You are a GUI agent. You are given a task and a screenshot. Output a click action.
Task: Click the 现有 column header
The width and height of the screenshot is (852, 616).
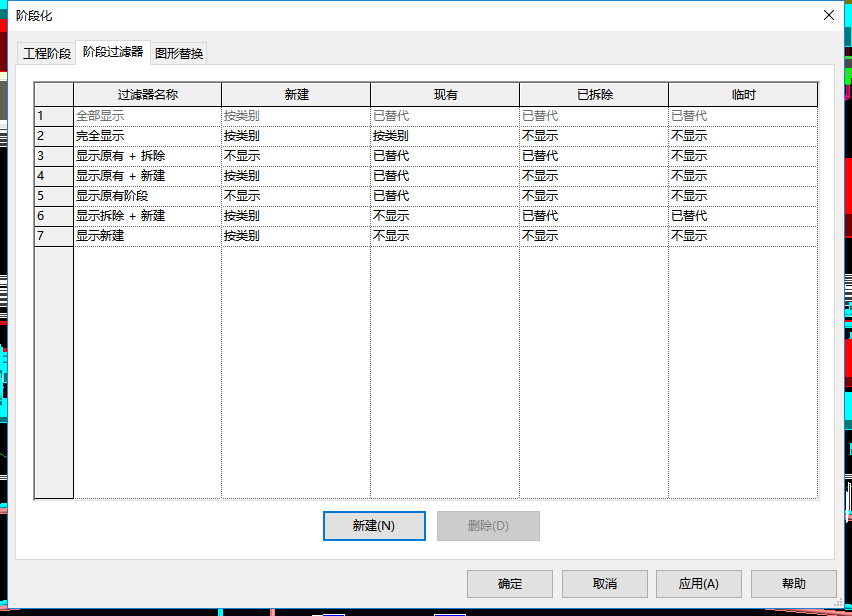pos(445,95)
